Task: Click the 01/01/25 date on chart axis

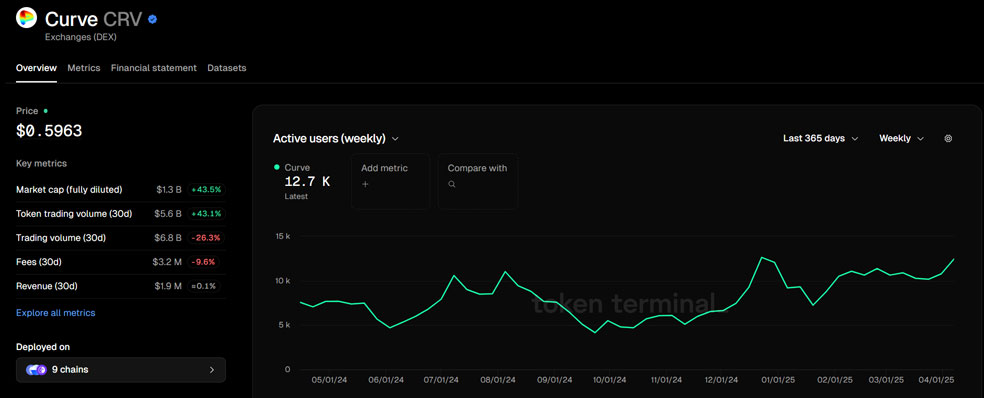Action: [x=777, y=380]
